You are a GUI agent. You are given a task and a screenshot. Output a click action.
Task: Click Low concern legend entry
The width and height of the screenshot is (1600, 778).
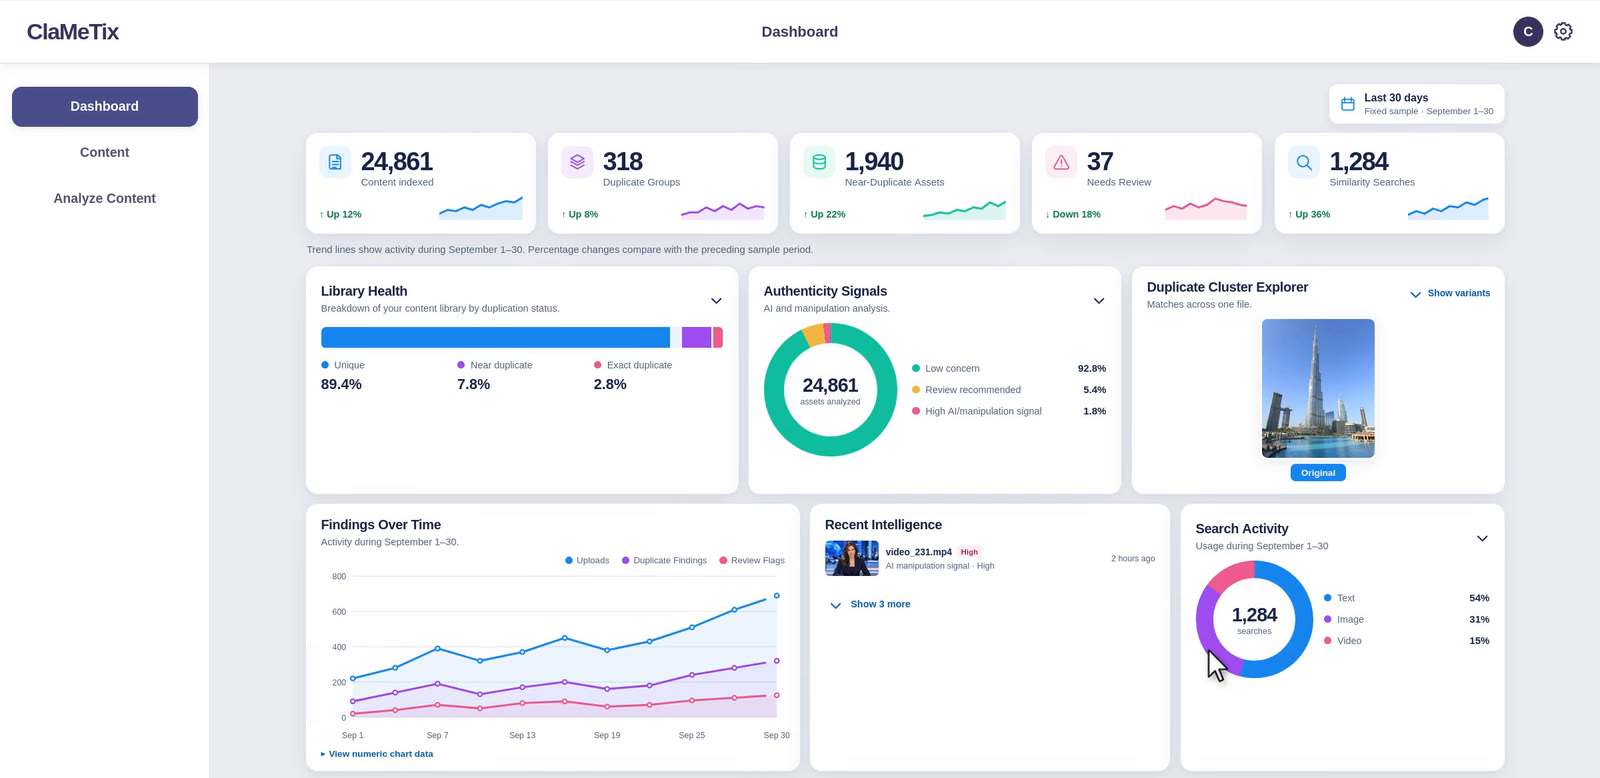(x=1008, y=369)
